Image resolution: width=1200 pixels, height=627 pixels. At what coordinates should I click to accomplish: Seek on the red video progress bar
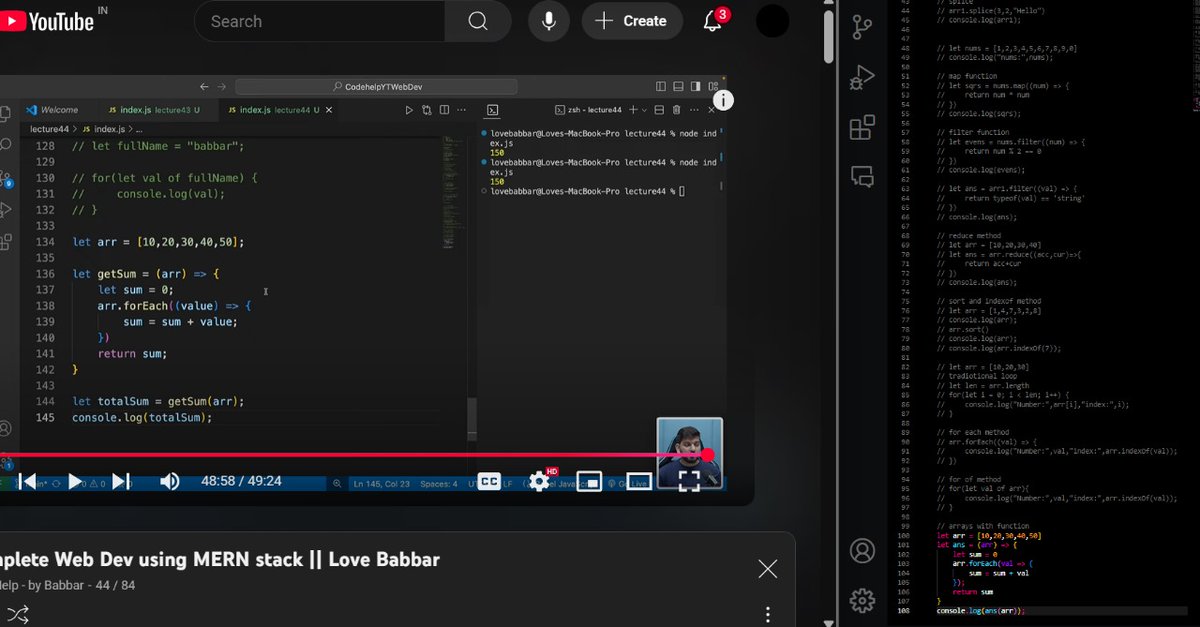tap(355, 455)
